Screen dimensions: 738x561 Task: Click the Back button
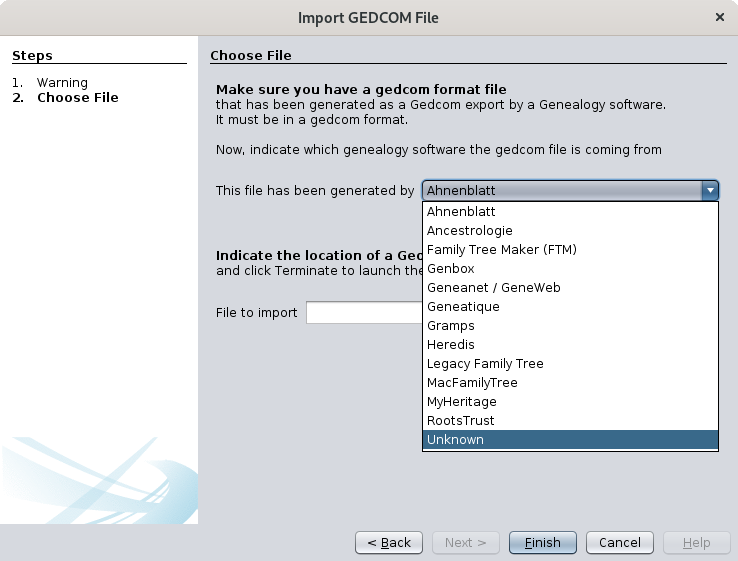pos(389,543)
